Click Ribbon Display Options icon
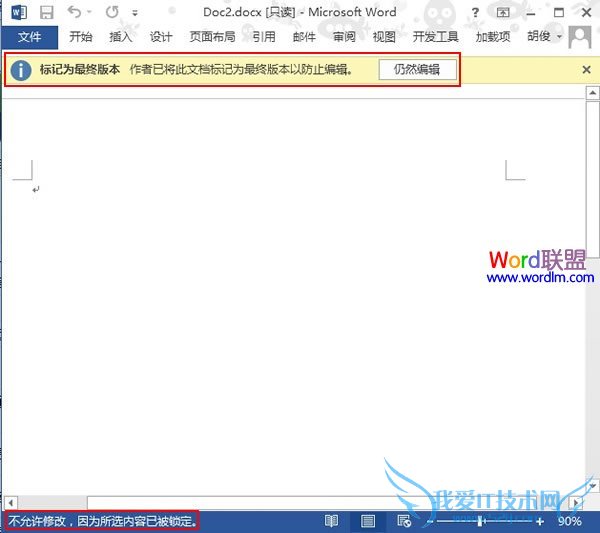The width and height of the screenshot is (600, 533). [x=503, y=13]
